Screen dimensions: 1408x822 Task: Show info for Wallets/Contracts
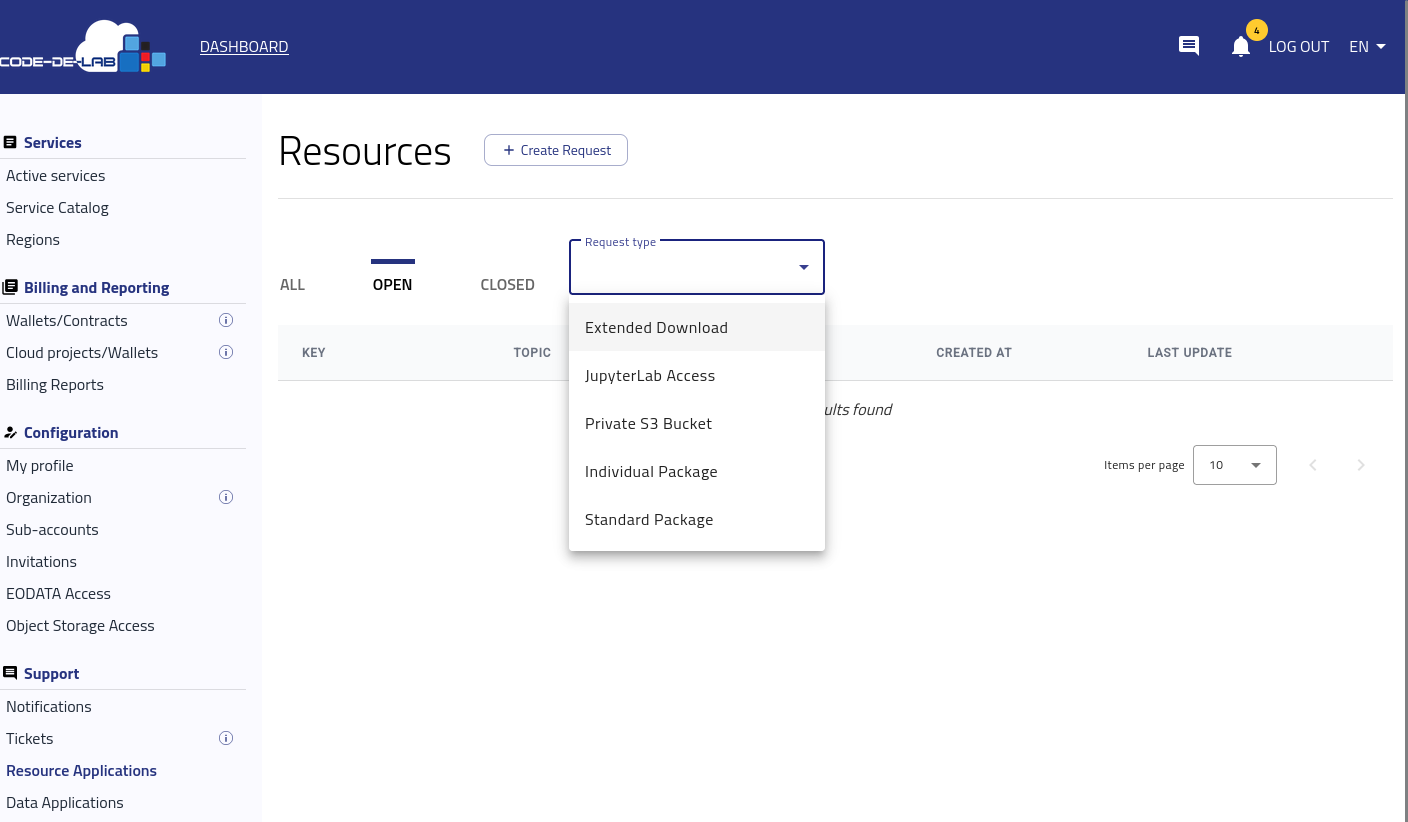226,321
